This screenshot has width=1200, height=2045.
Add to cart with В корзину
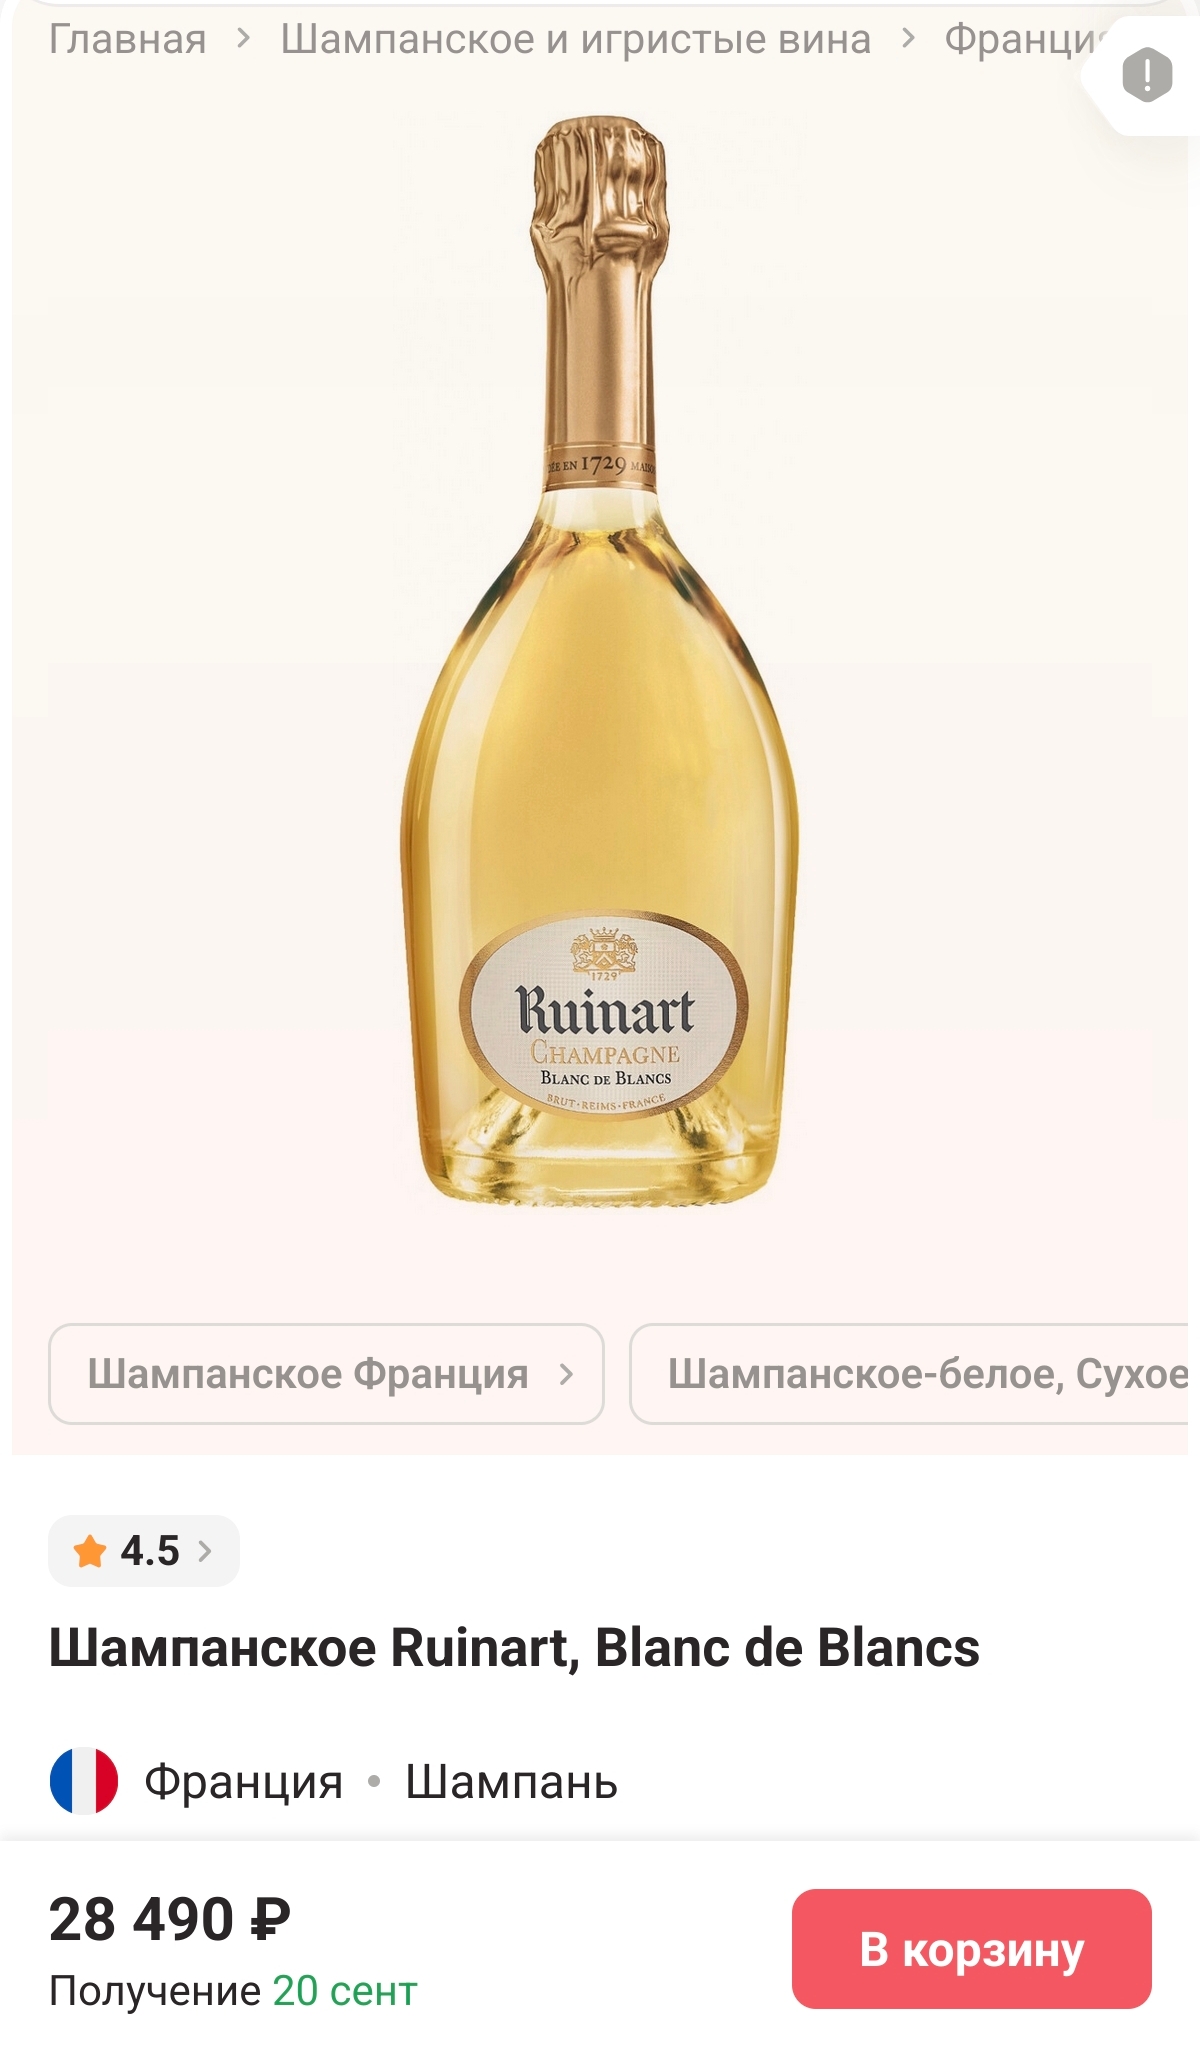coord(972,1949)
